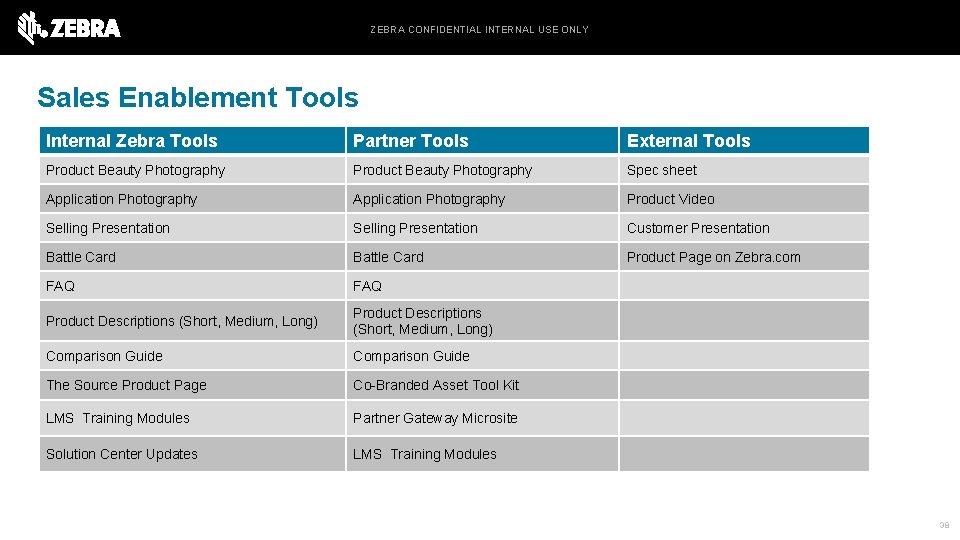960x540 pixels.
Task: Click 'Comparison Guide' in Internal Zebra Tools column
Action: (x=192, y=356)
